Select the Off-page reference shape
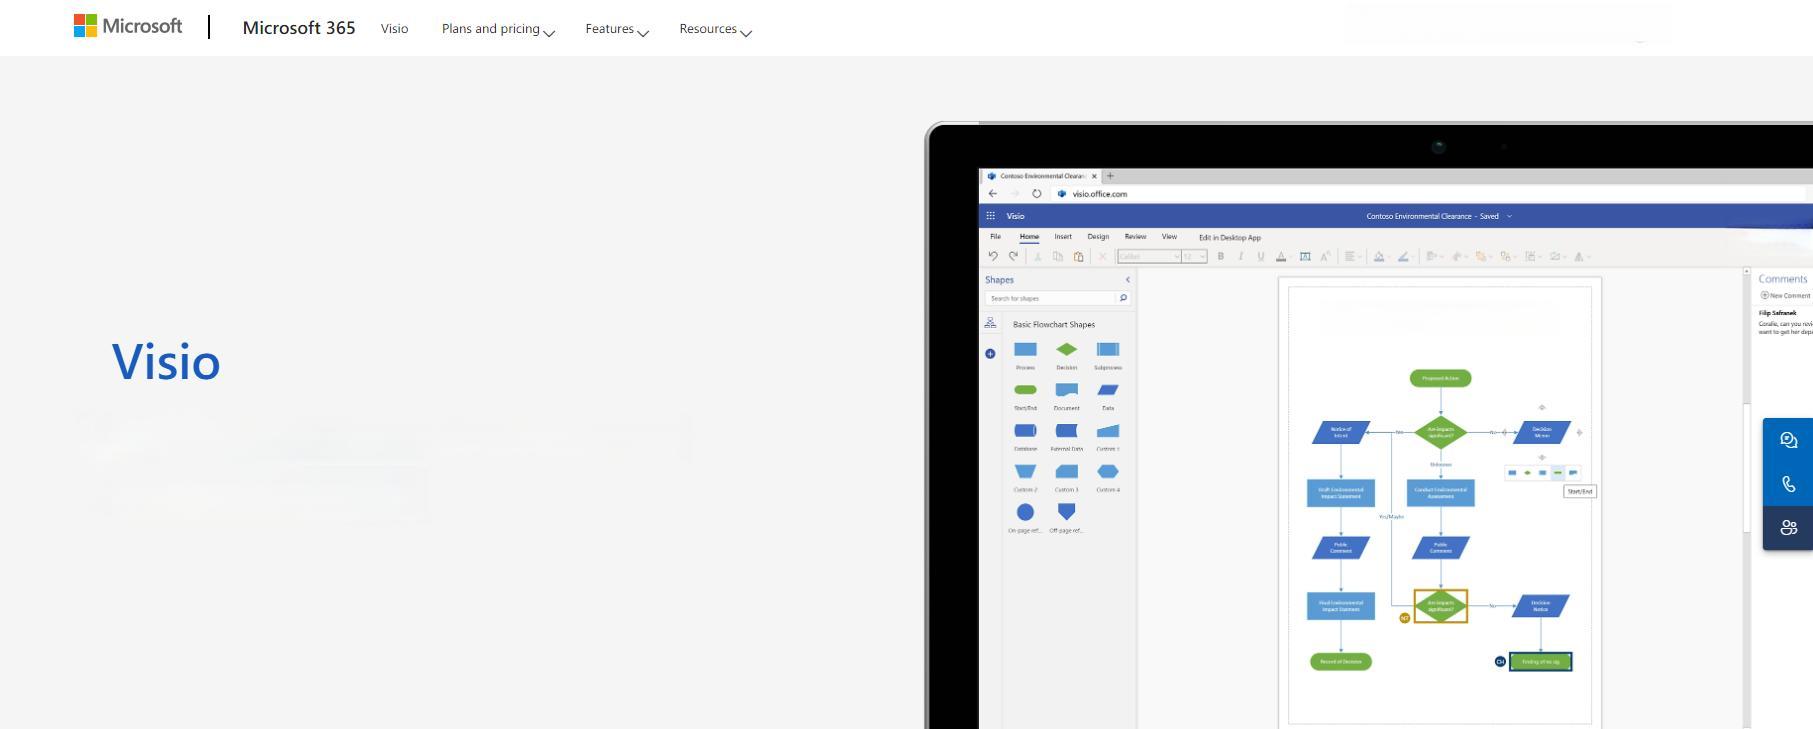This screenshot has height=729, width=1813. tap(1067, 512)
